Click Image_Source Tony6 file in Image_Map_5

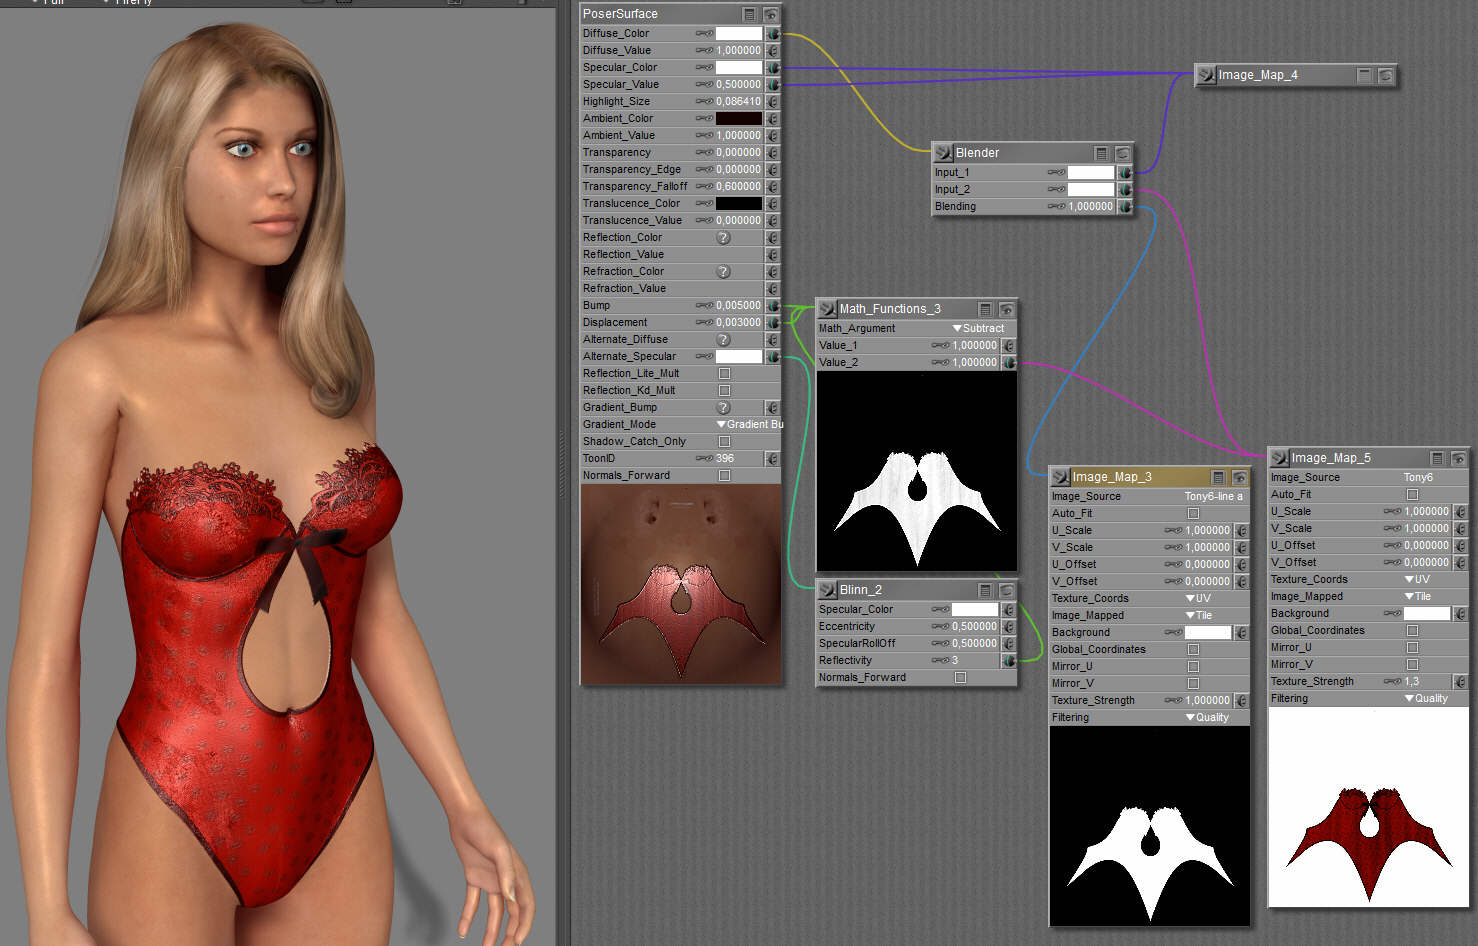tap(1418, 478)
